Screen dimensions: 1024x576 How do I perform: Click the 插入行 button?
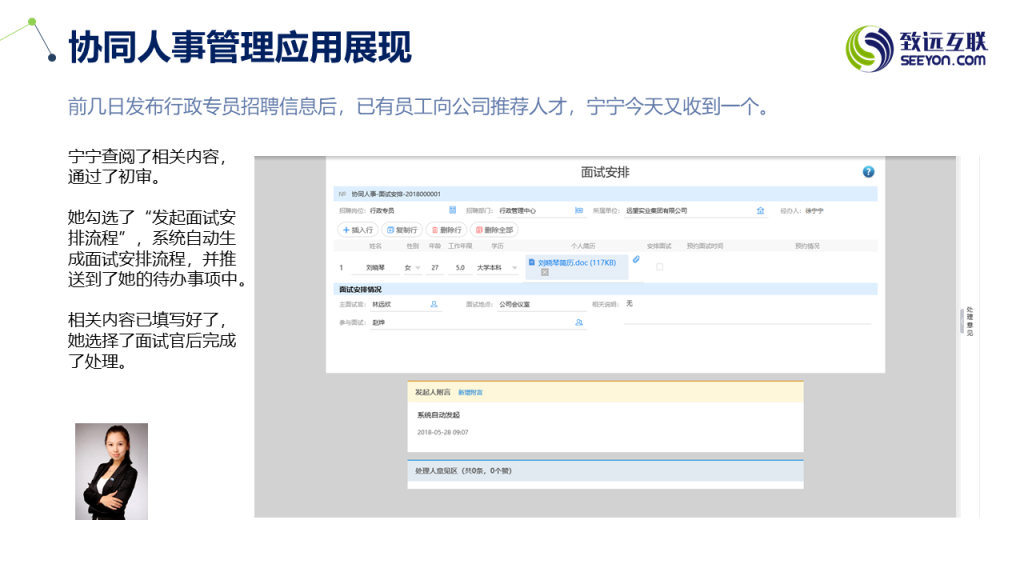(x=358, y=229)
